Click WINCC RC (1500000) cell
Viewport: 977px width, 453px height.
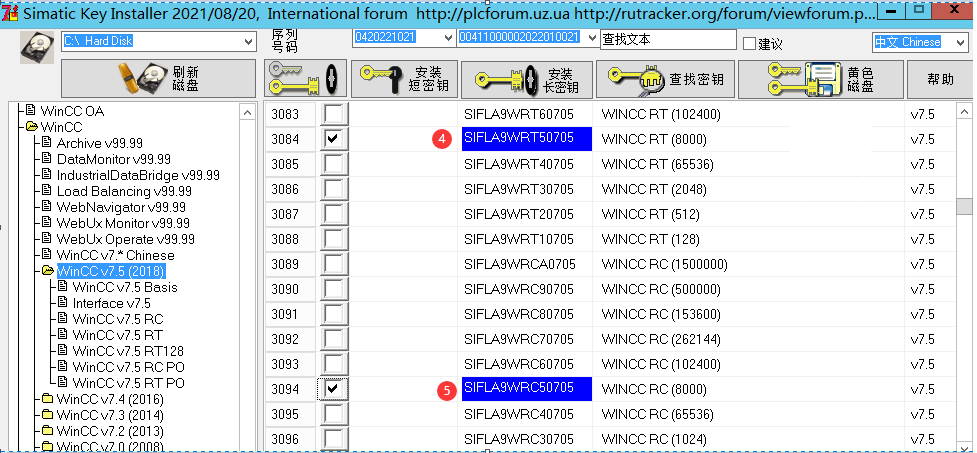(664, 265)
